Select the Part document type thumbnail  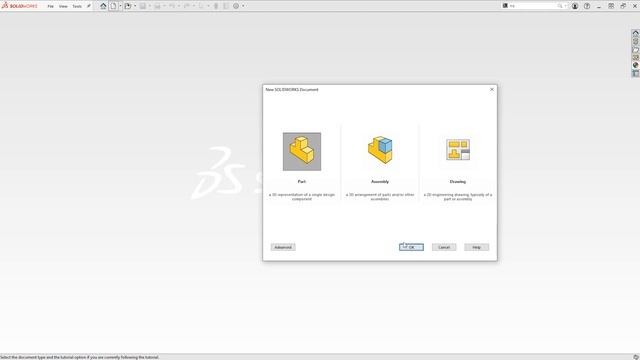pyautogui.click(x=302, y=151)
